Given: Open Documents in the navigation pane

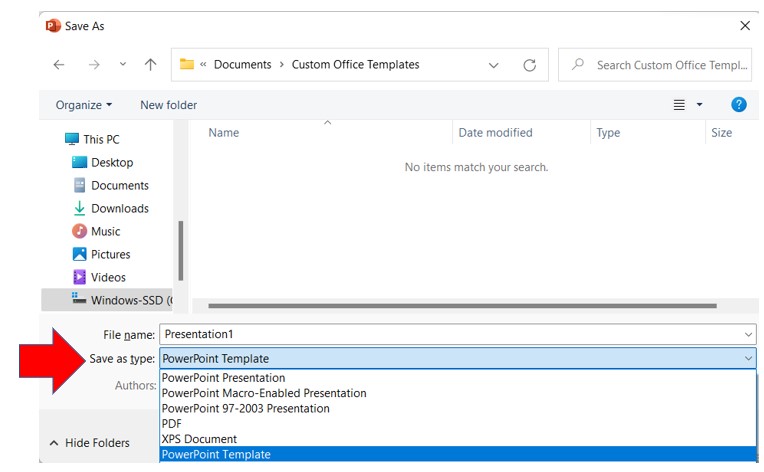Looking at the screenshot, I should tap(120, 185).
